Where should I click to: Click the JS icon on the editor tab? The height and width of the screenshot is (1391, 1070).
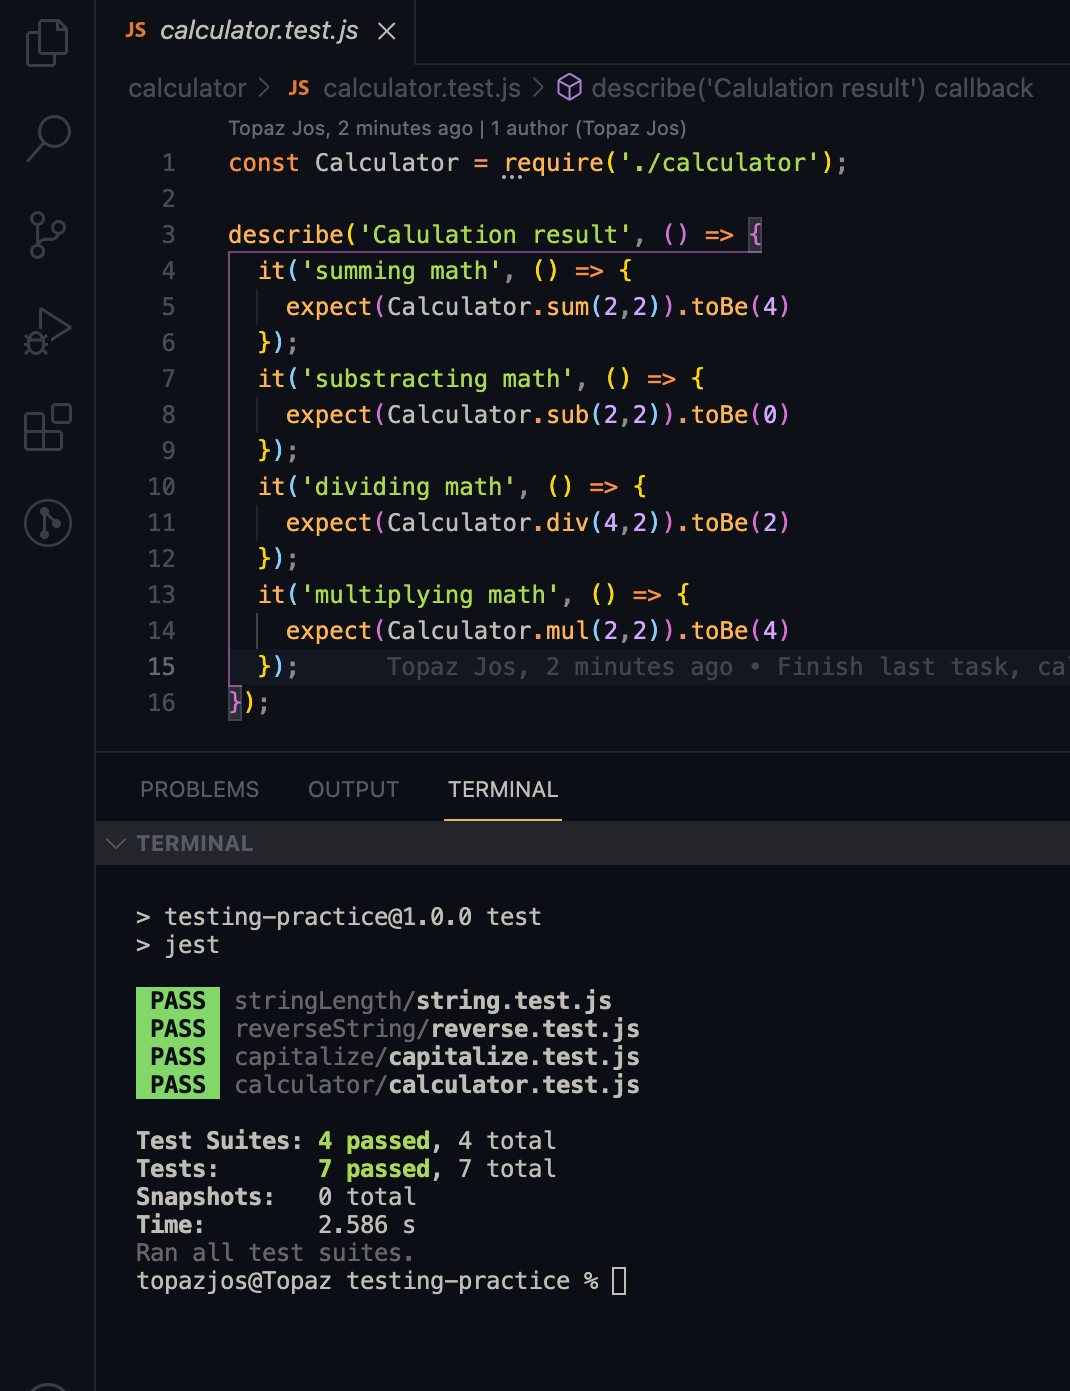pyautogui.click(x=136, y=31)
